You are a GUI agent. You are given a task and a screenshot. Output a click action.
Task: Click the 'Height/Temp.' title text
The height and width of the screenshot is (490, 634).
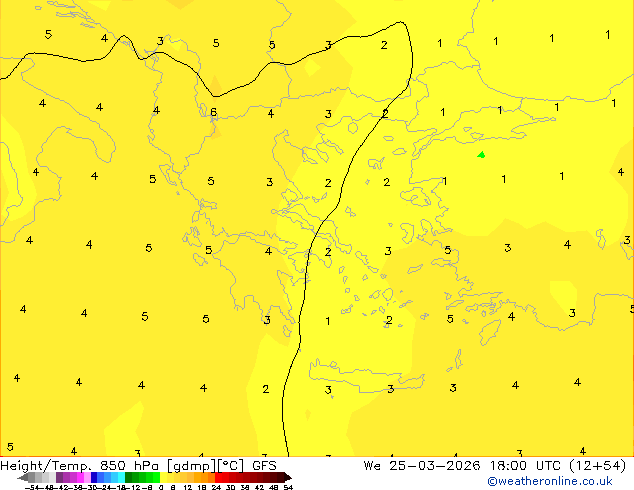[x=46, y=466]
